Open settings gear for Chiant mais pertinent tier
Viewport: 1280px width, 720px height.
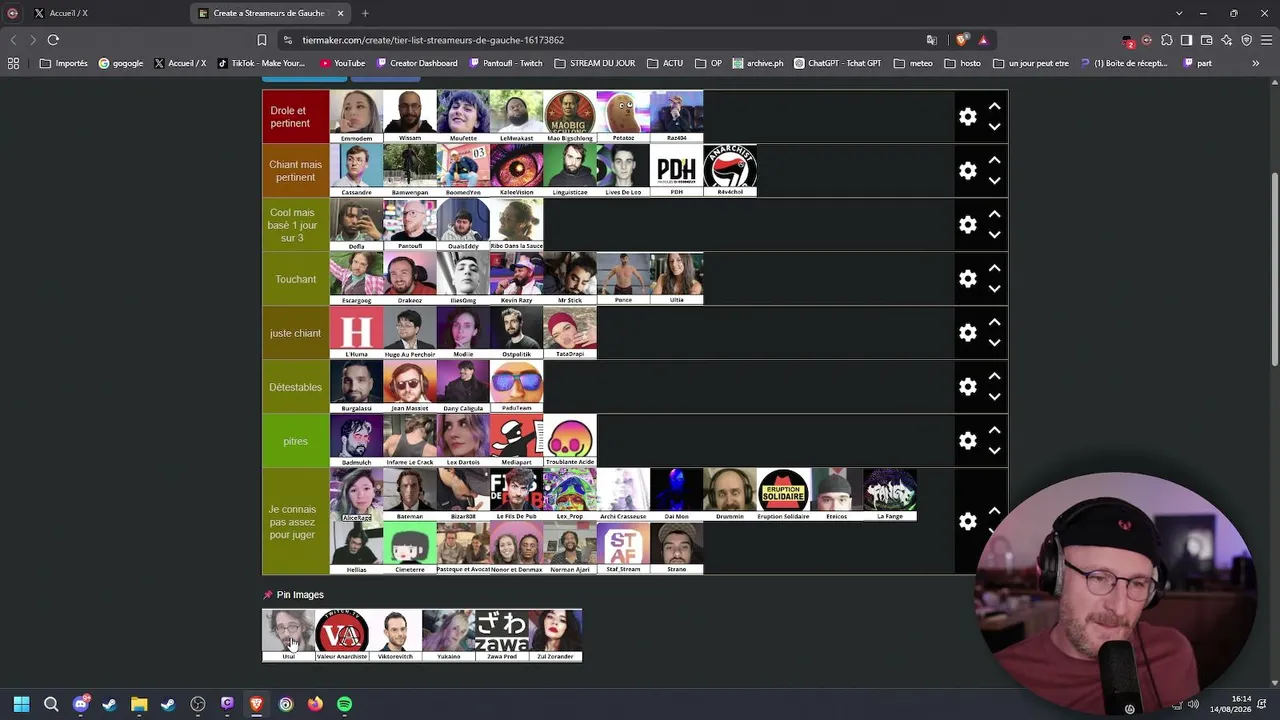[x=967, y=171]
